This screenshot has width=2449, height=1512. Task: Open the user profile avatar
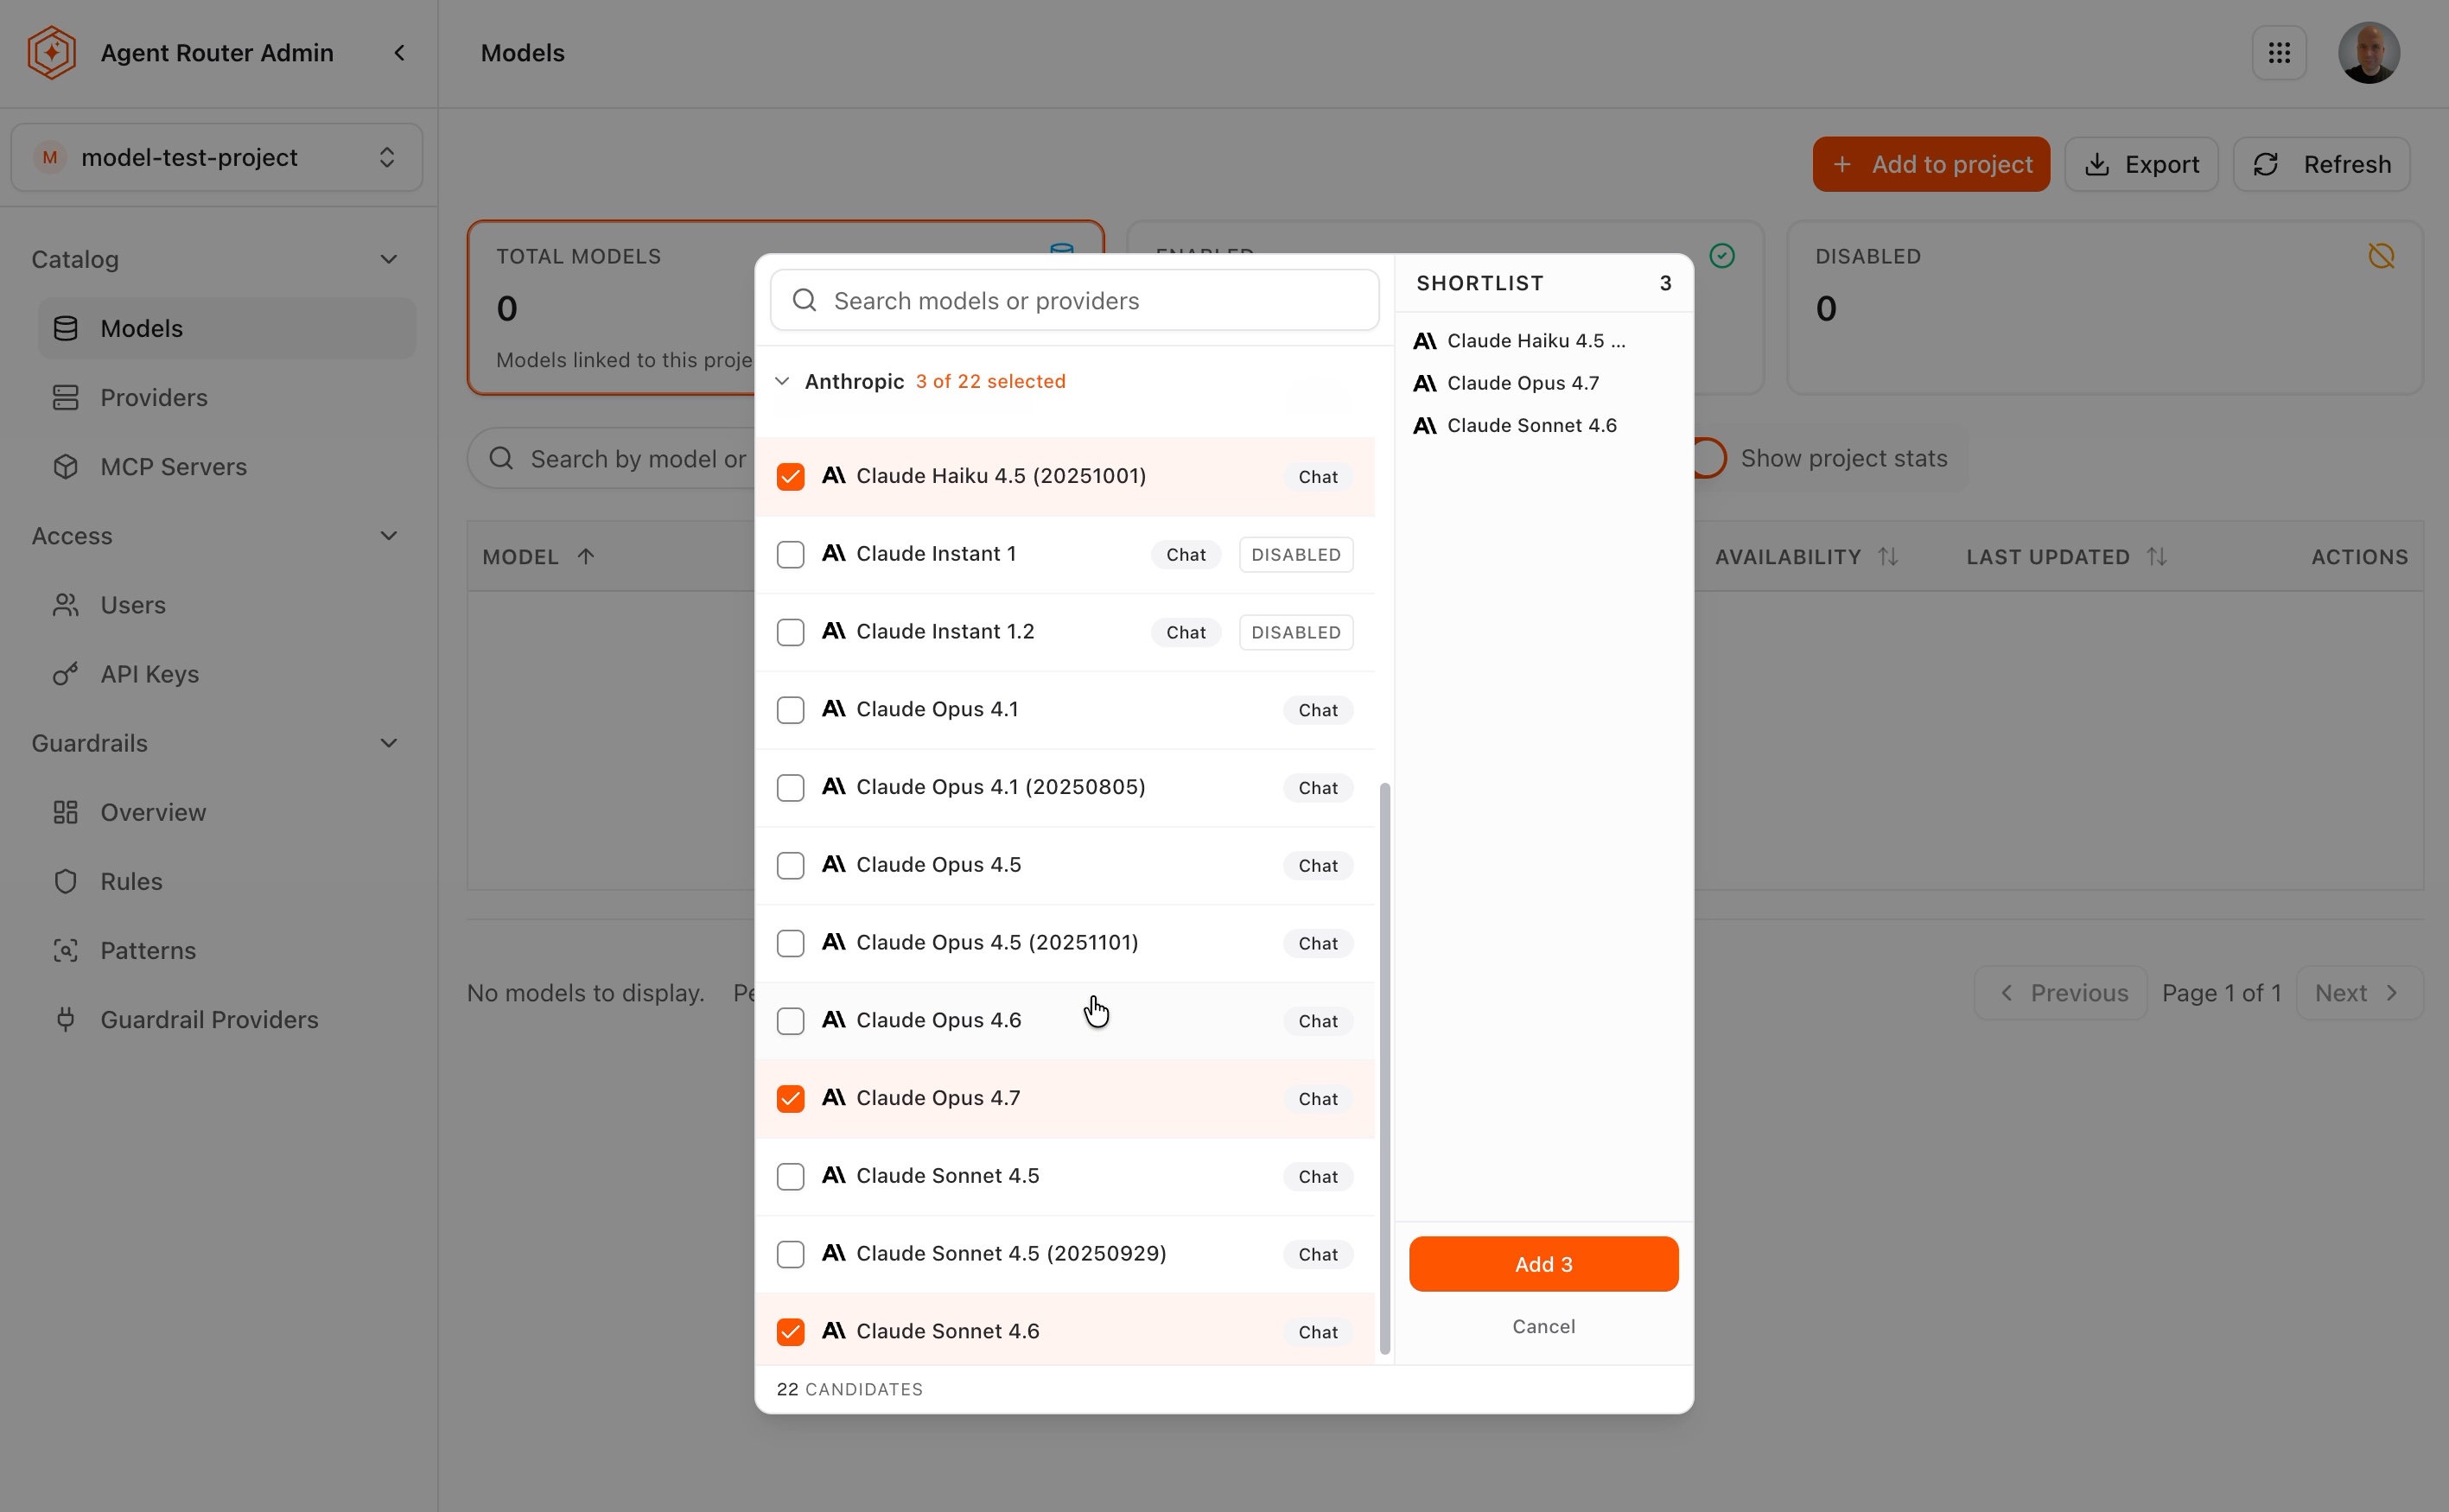(x=2368, y=52)
